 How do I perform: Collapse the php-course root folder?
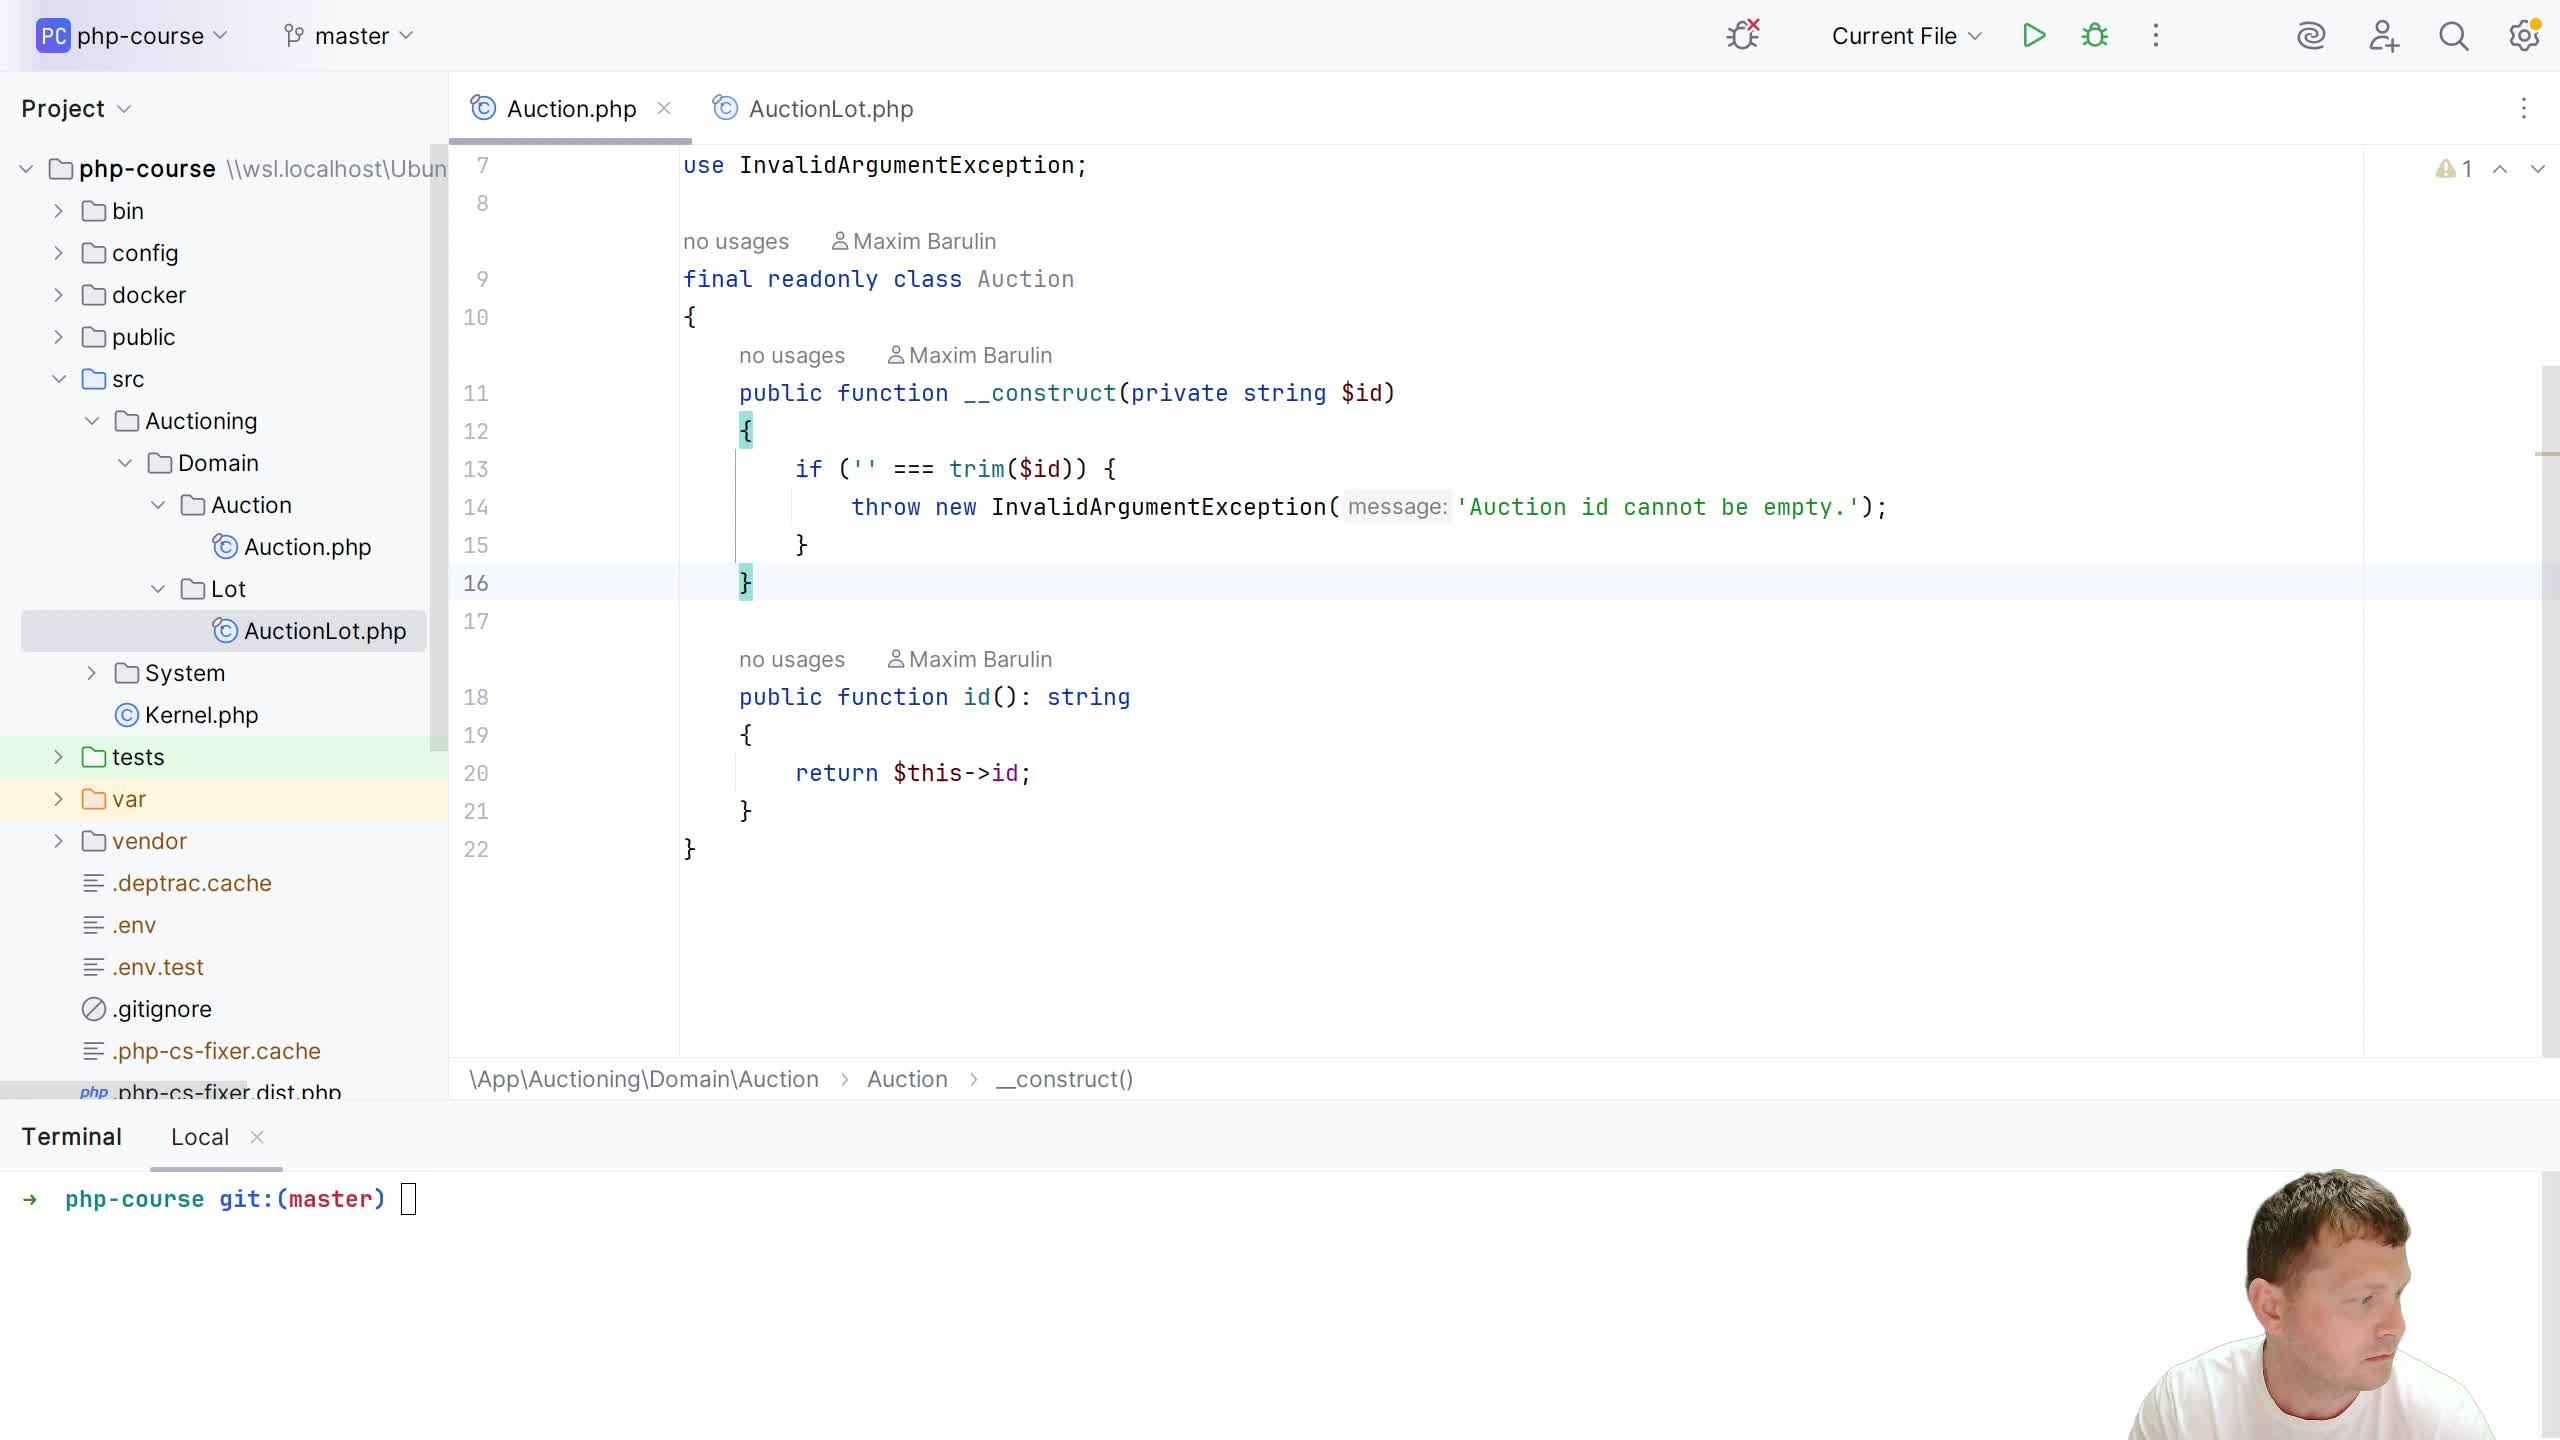(x=26, y=169)
